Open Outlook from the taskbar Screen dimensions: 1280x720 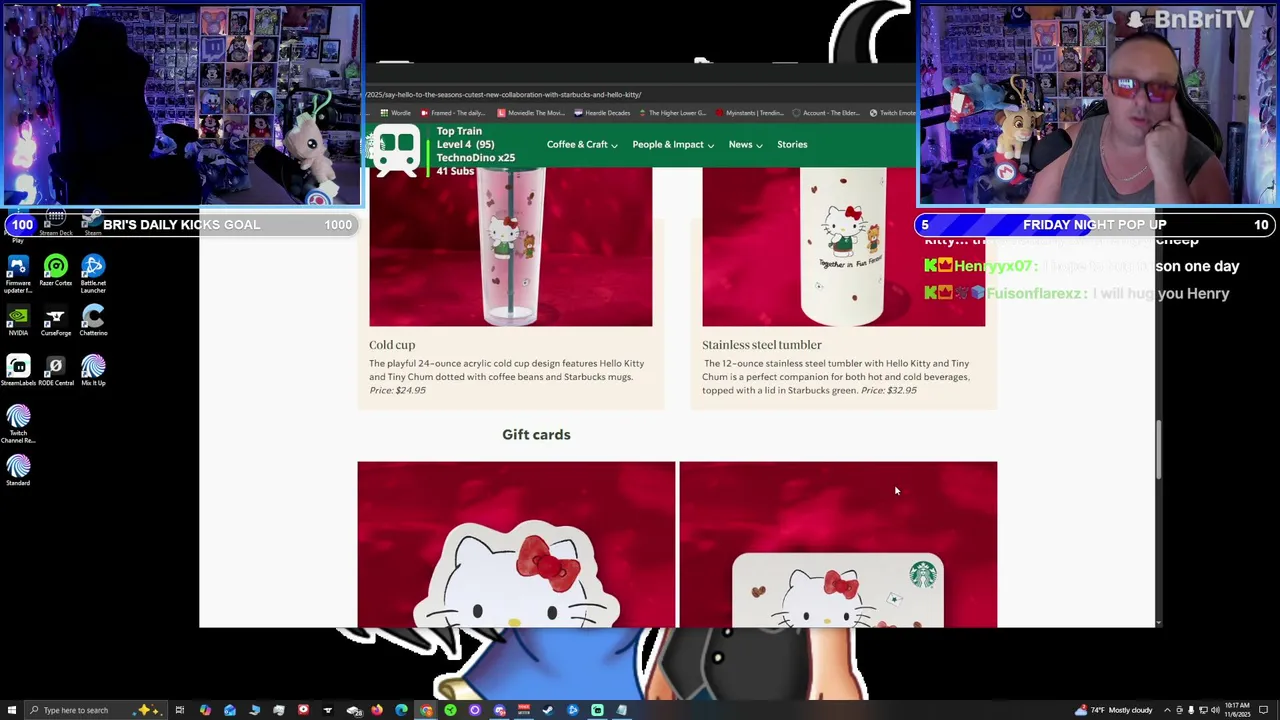[x=230, y=710]
